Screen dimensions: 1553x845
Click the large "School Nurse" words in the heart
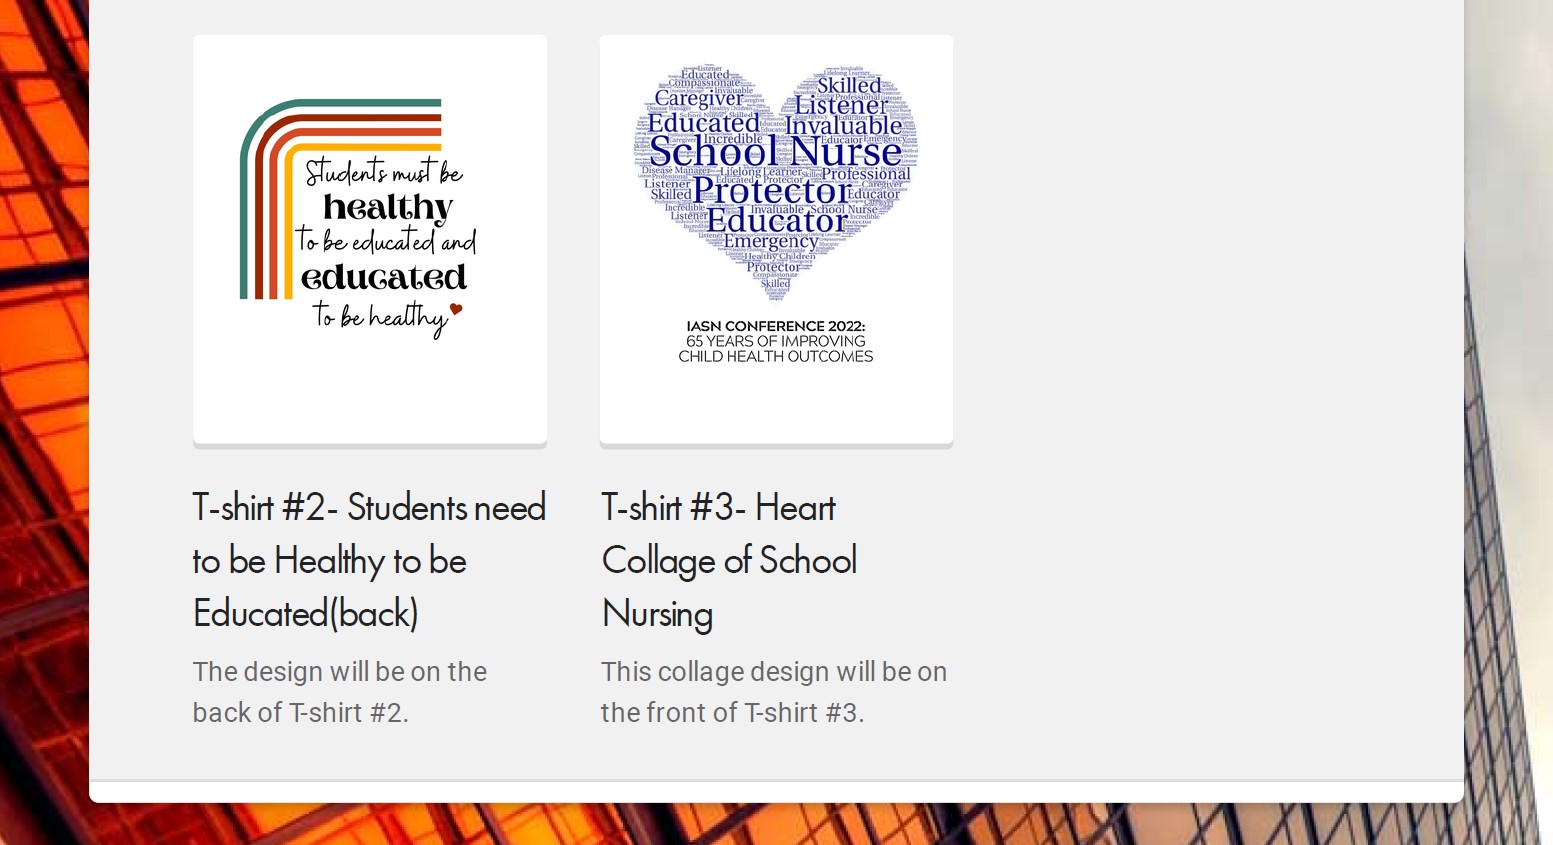tap(776, 152)
